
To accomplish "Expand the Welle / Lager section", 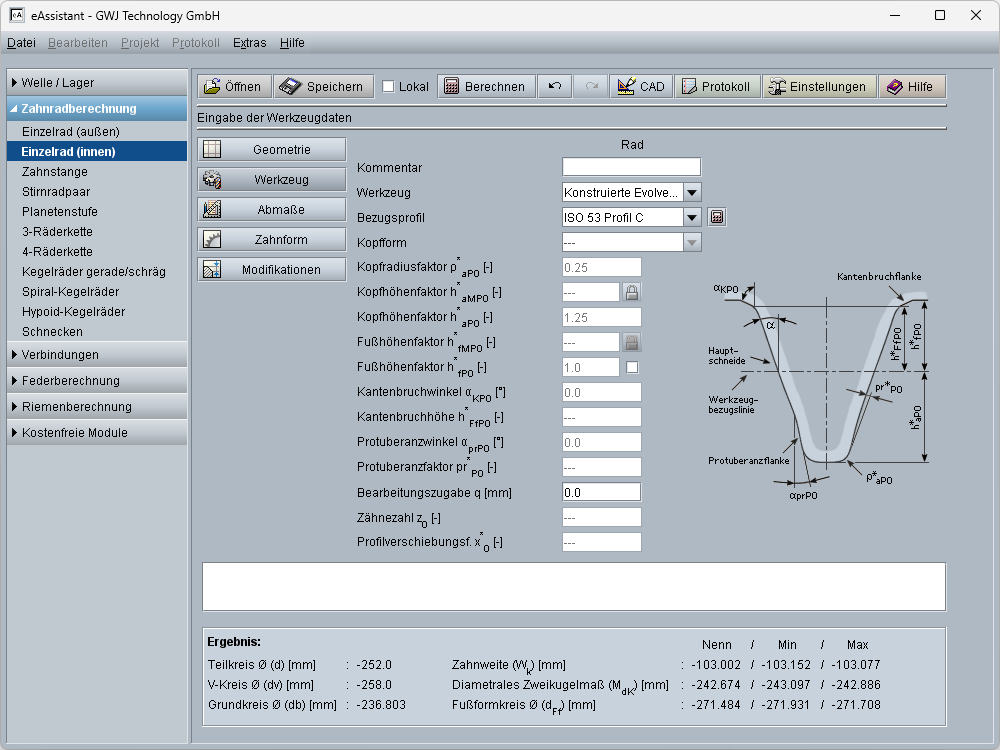I will click(x=97, y=83).
